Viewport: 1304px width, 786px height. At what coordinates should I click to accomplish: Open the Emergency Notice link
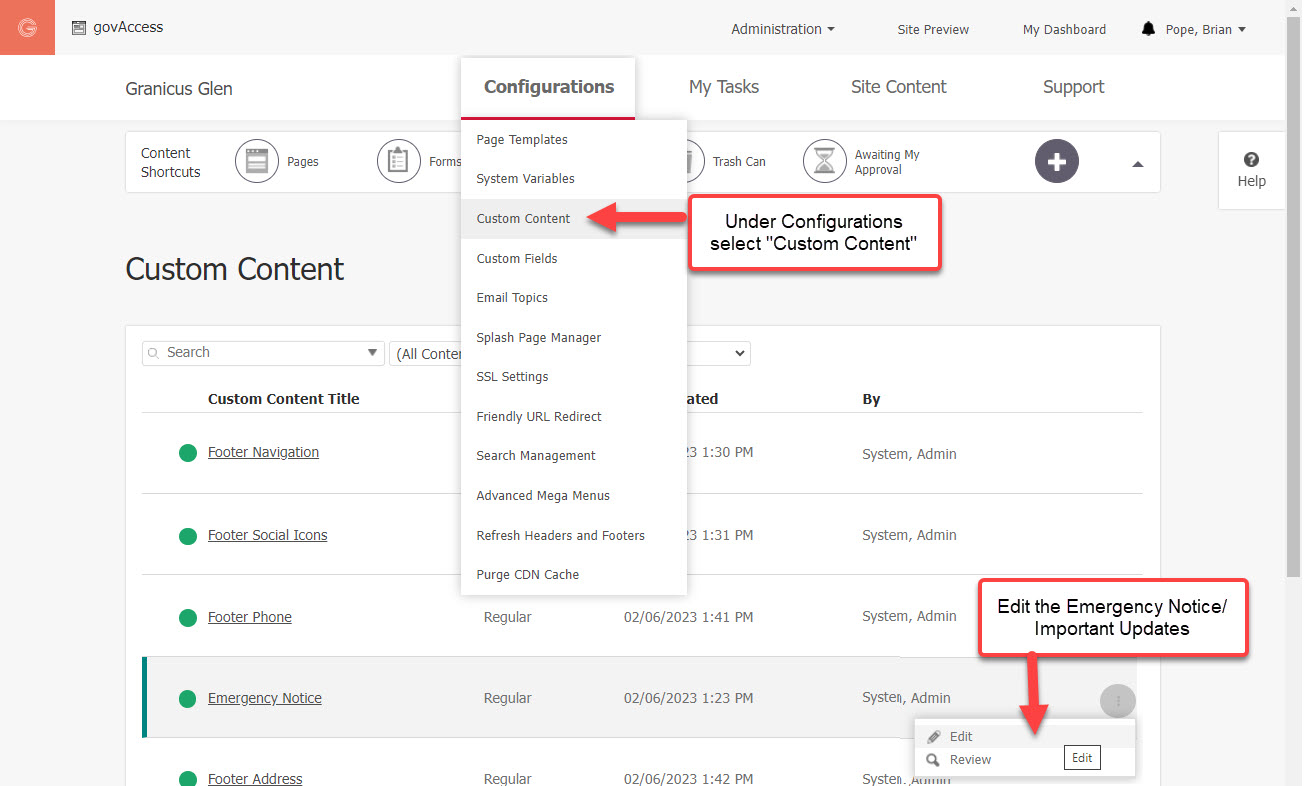pyautogui.click(x=265, y=699)
